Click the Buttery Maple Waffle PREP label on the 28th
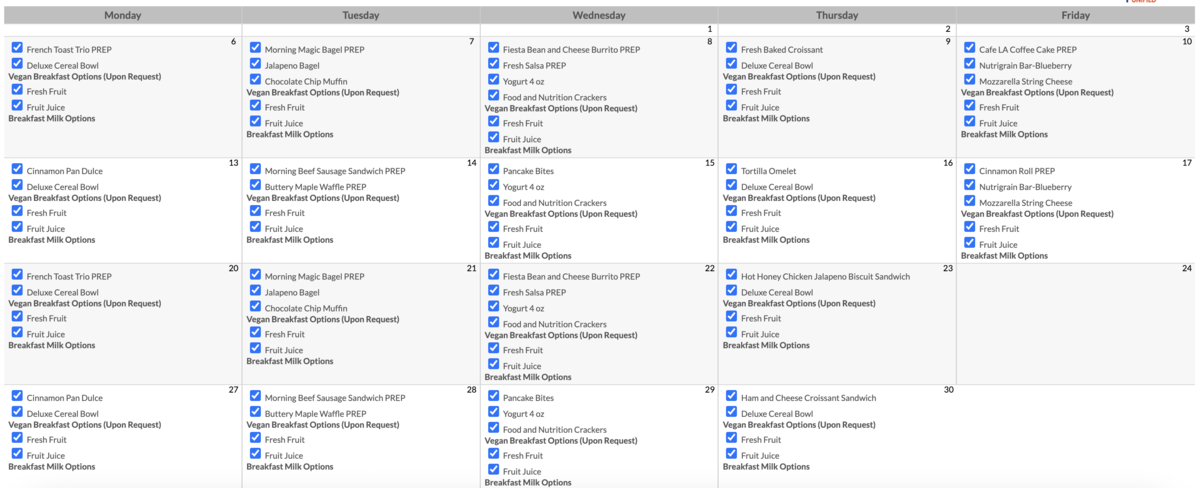1200x488 pixels. click(x=315, y=414)
